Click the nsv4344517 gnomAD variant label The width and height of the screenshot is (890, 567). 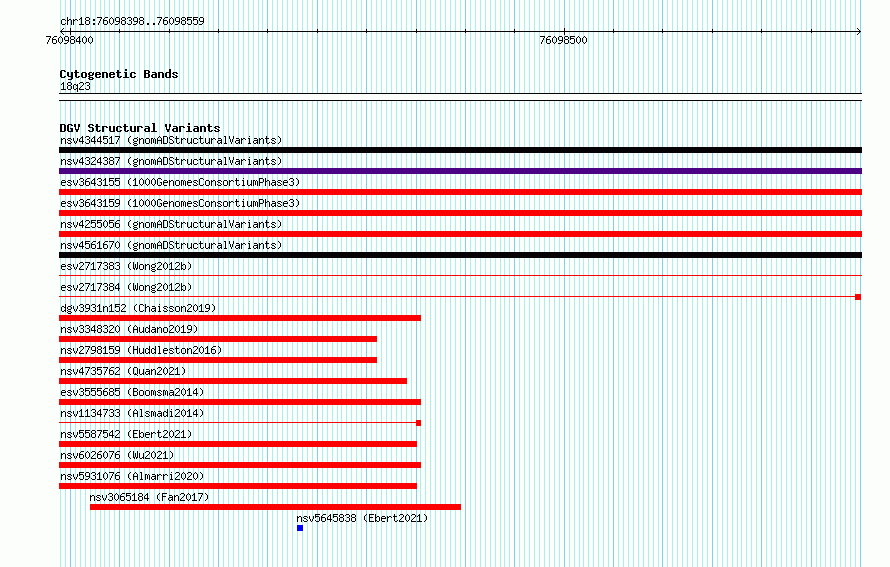tap(171, 140)
